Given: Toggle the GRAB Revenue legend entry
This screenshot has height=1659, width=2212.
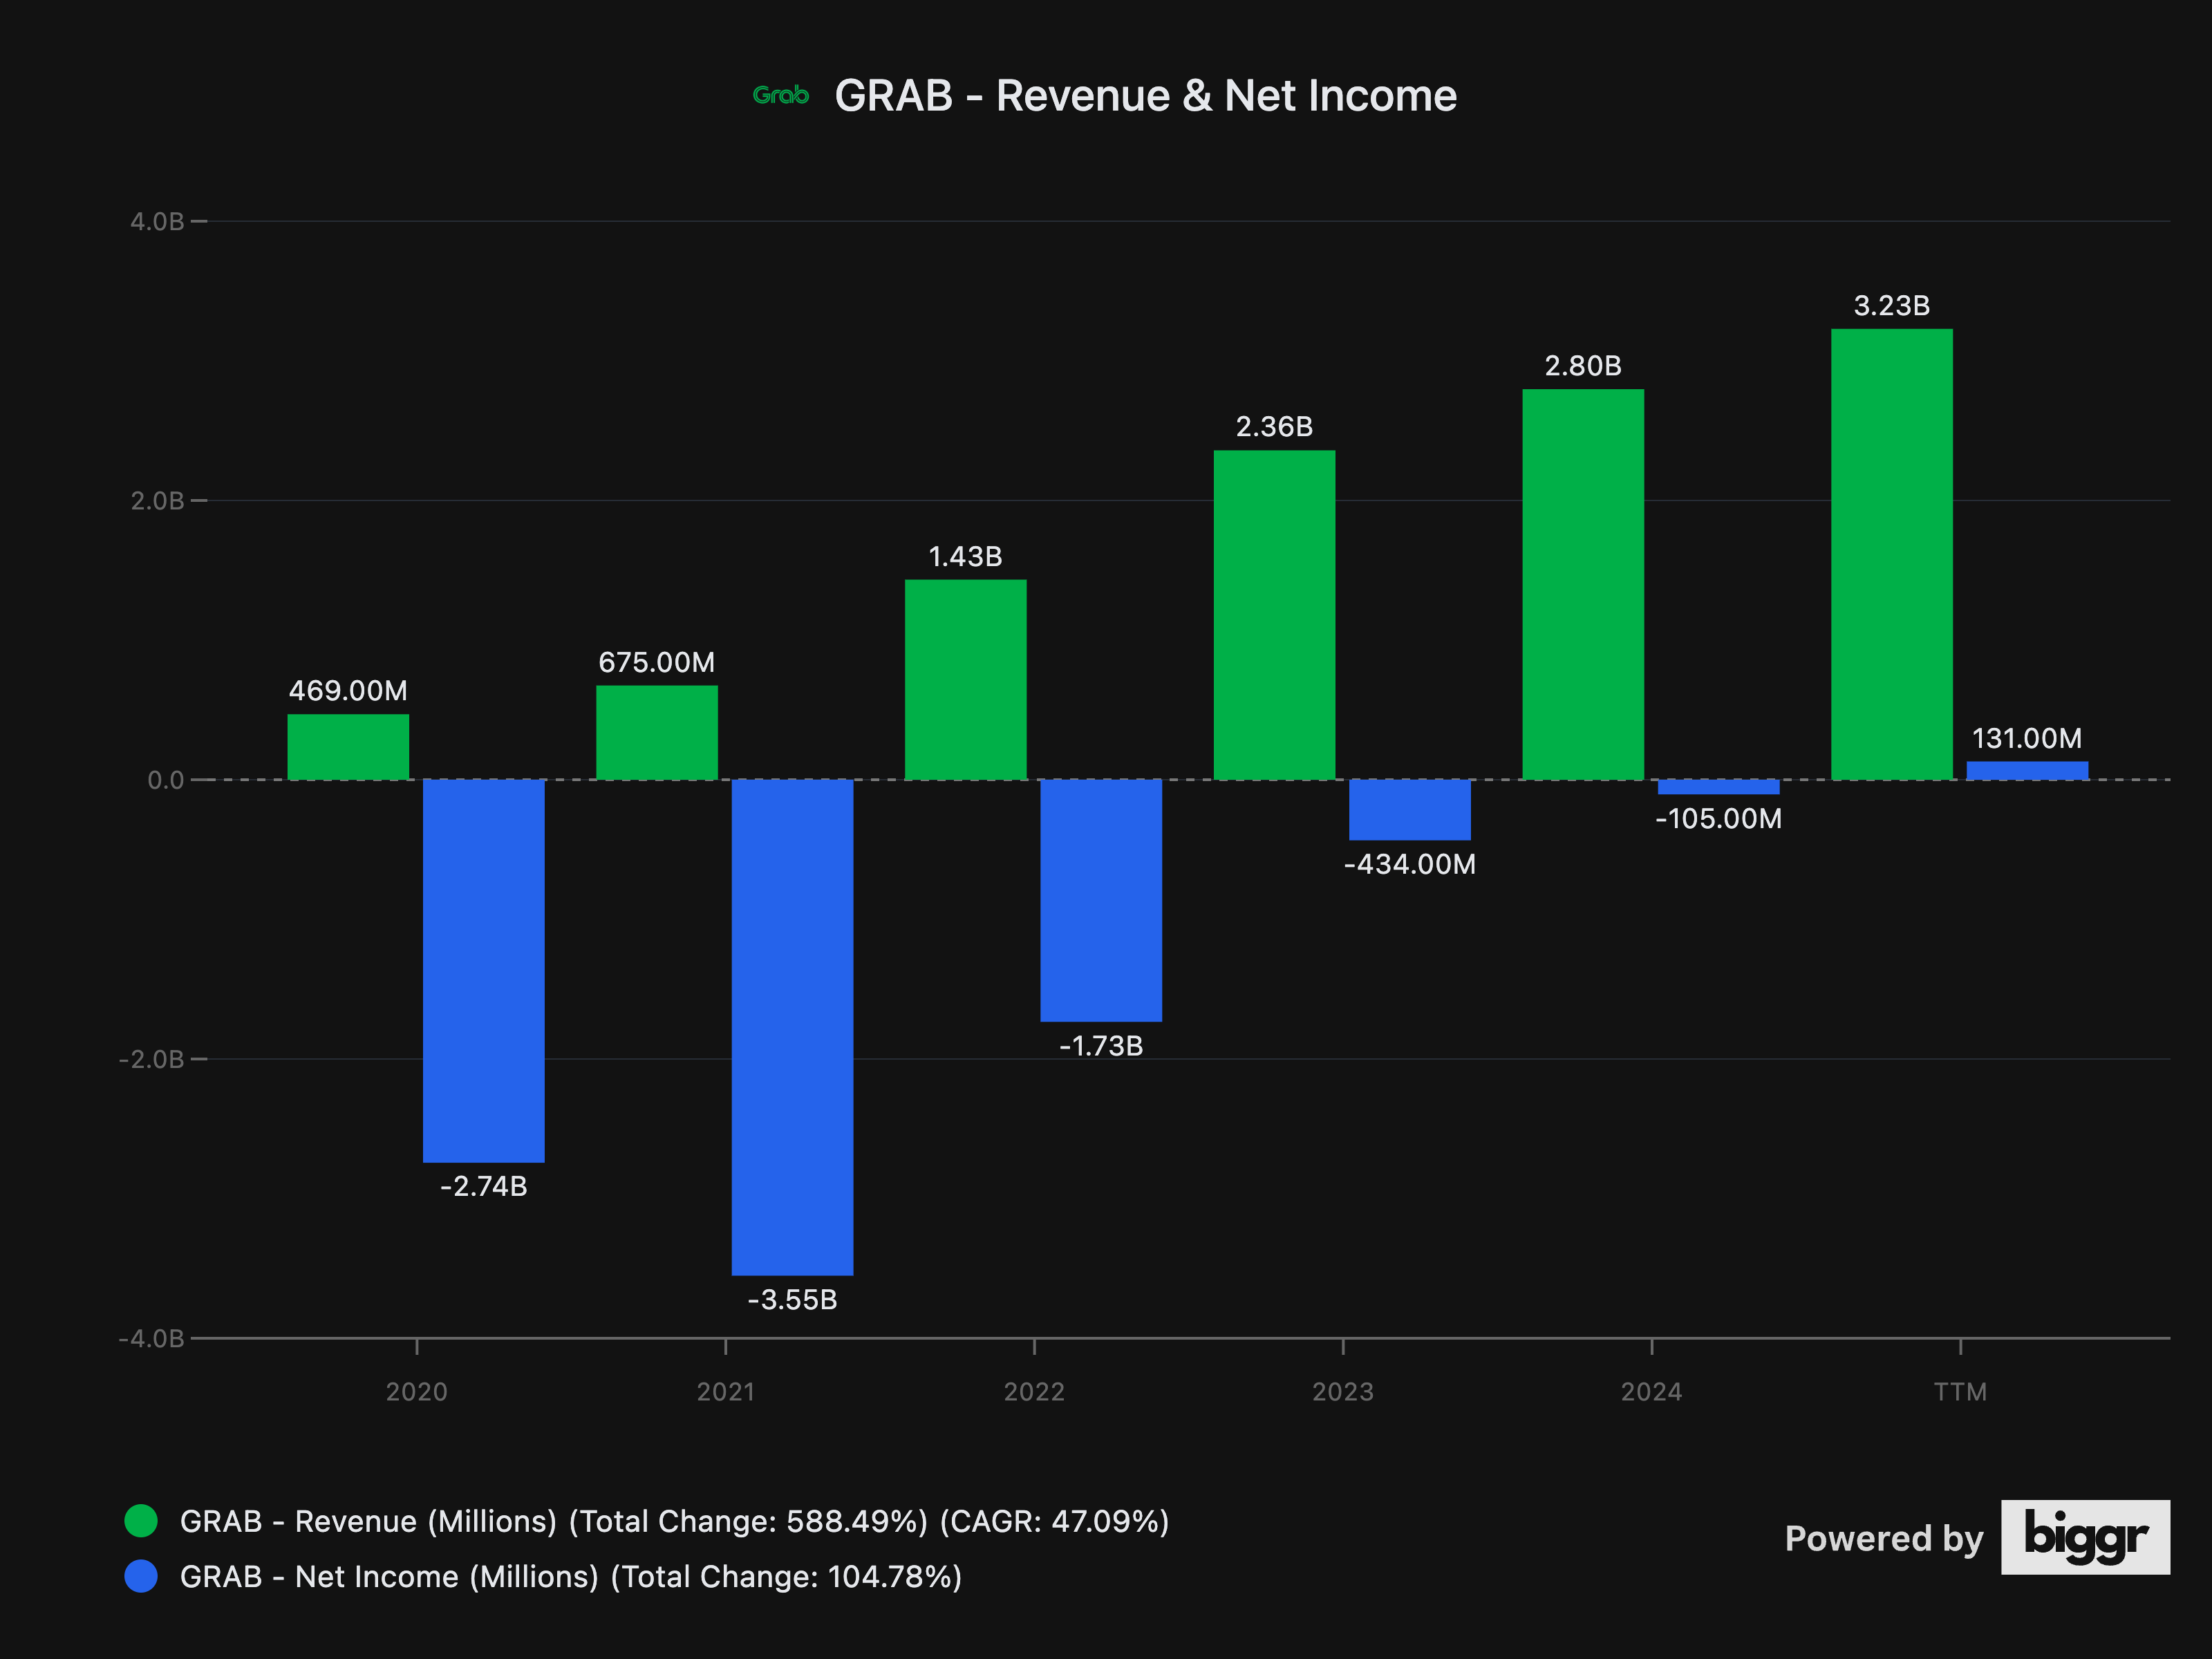Looking at the screenshot, I should [673, 1521].
